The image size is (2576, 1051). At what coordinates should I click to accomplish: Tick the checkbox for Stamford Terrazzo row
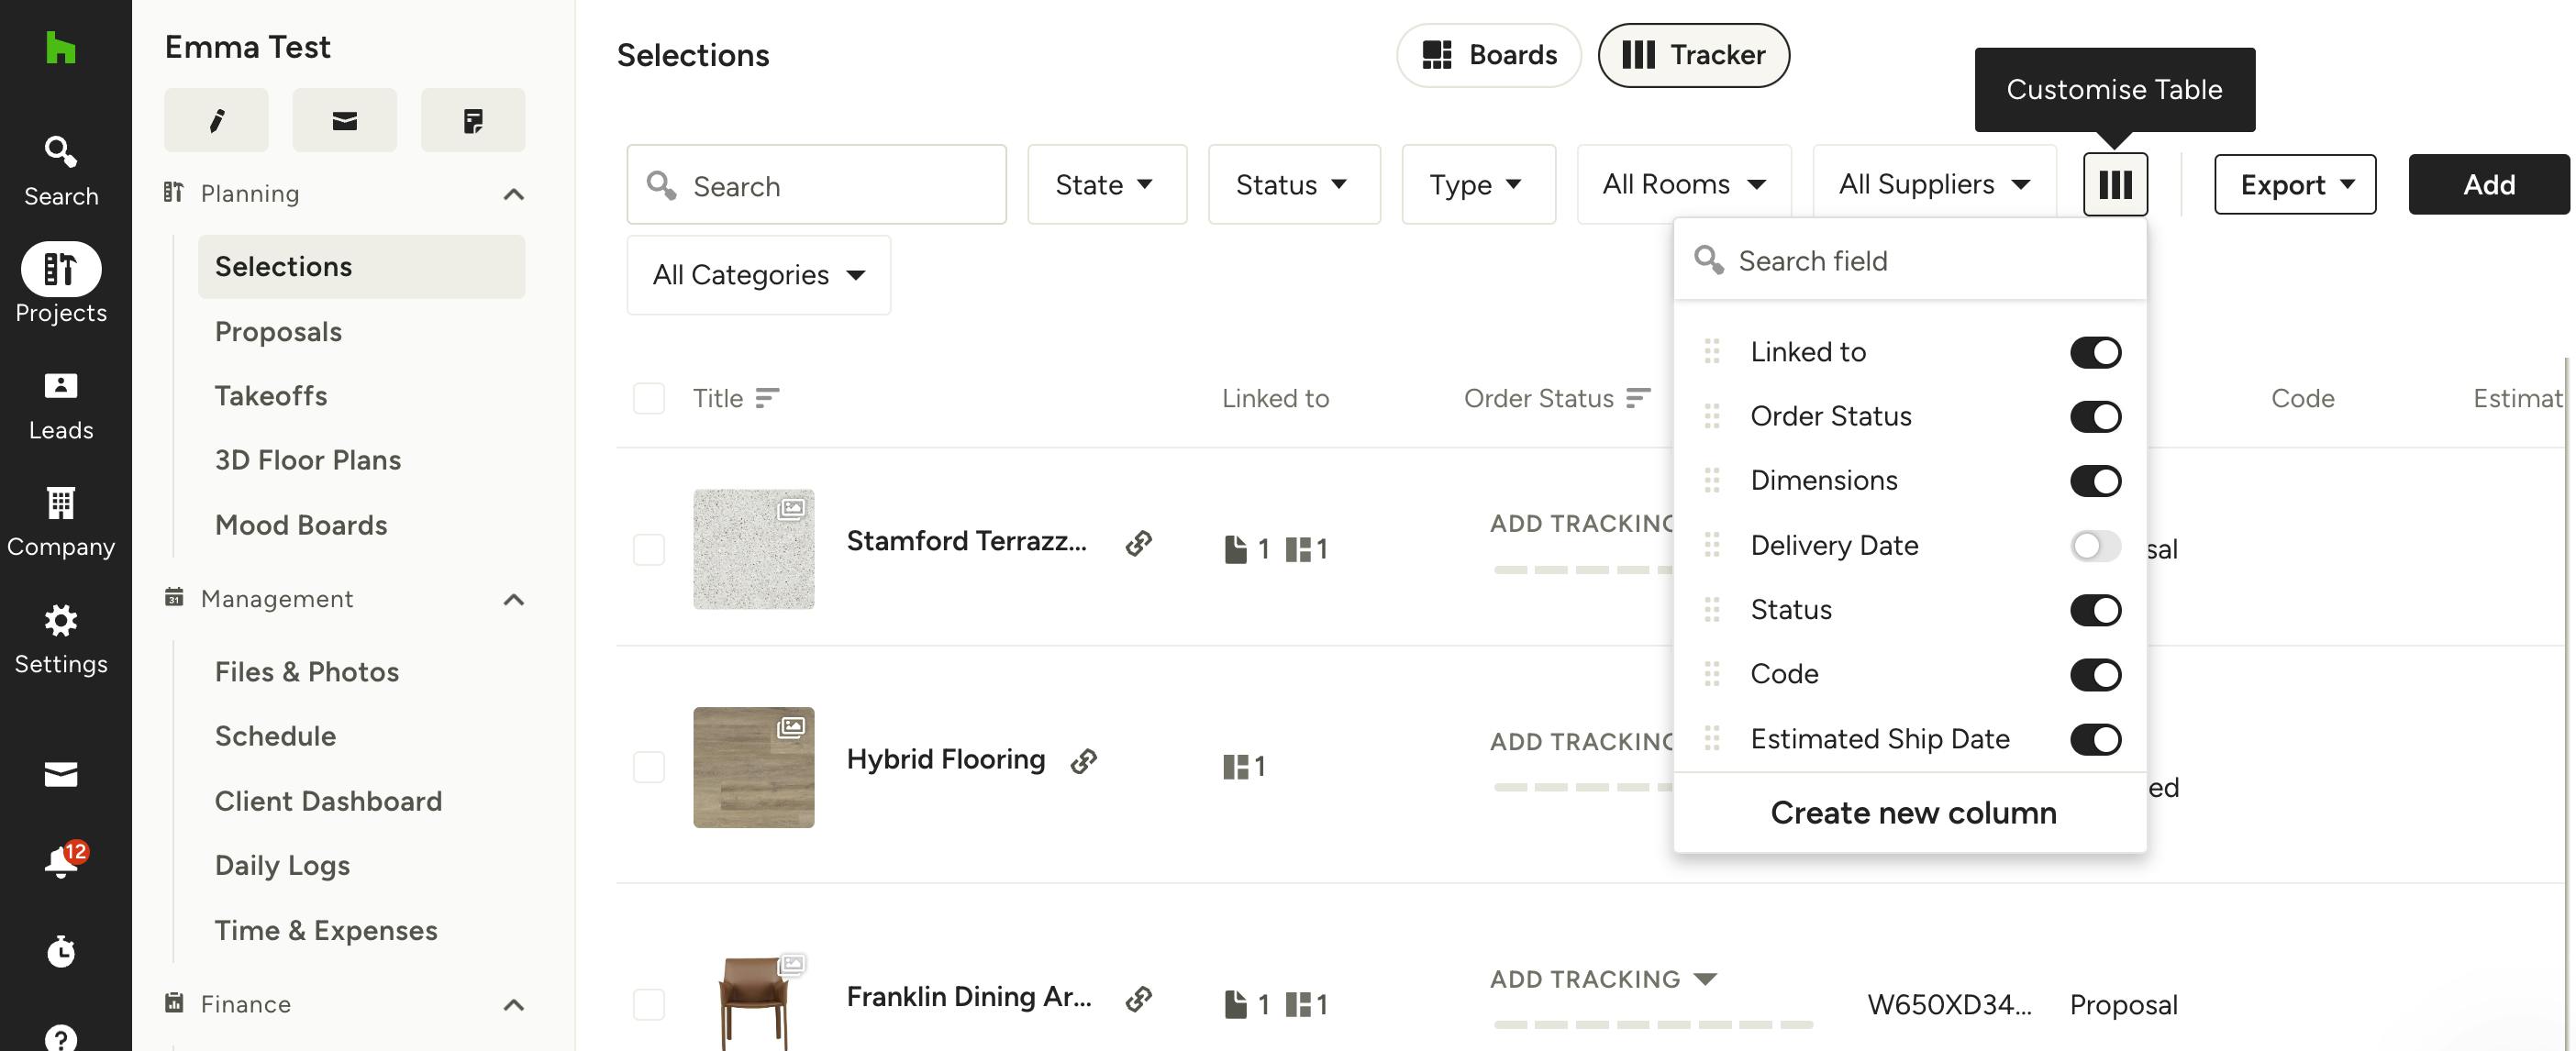(649, 549)
